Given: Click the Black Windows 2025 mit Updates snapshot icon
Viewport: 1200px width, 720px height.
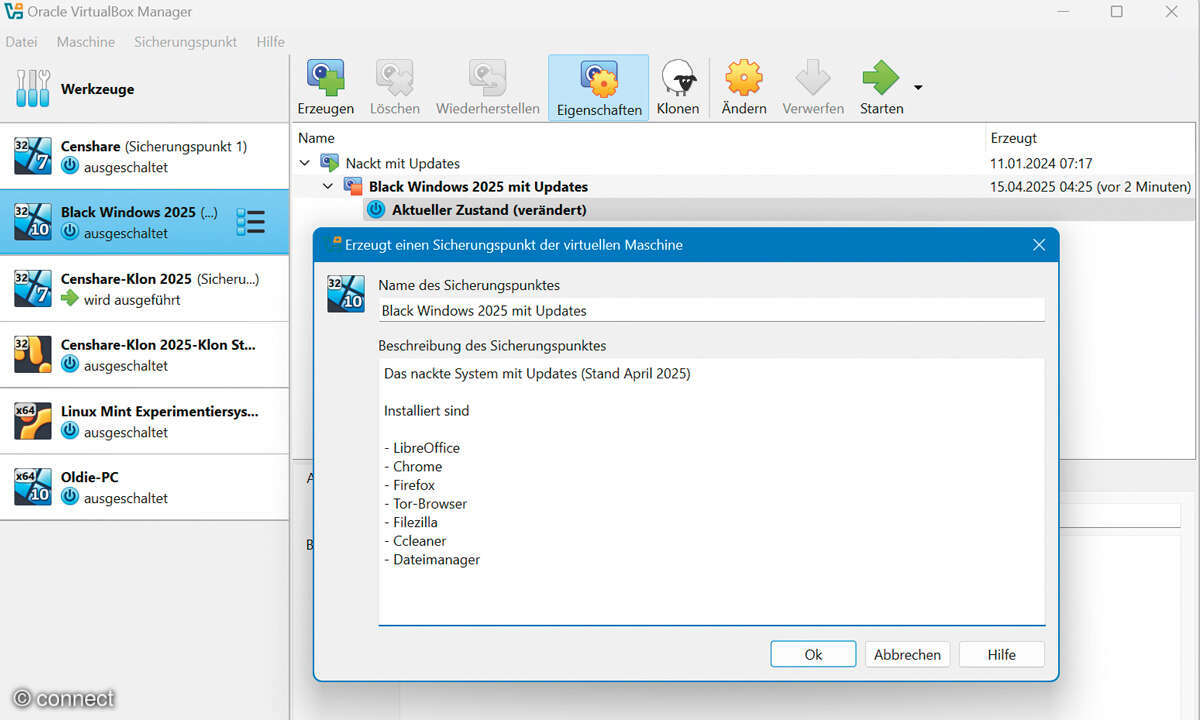Looking at the screenshot, I should (x=352, y=186).
